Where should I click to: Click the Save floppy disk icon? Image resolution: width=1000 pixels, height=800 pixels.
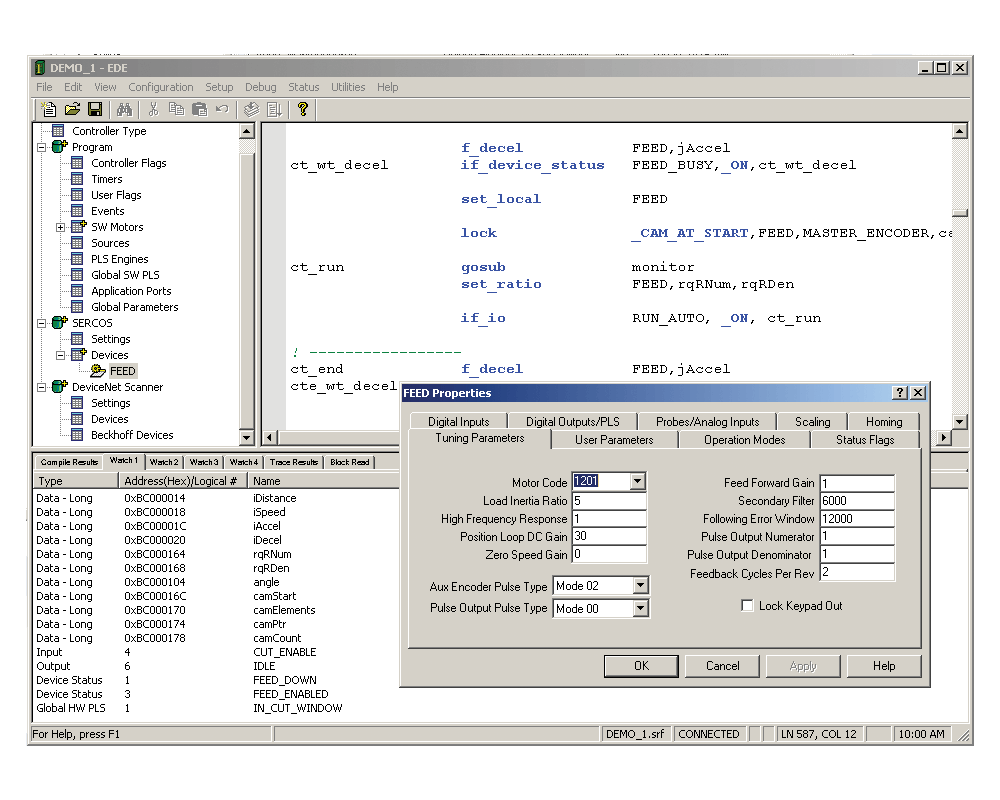[x=95, y=109]
